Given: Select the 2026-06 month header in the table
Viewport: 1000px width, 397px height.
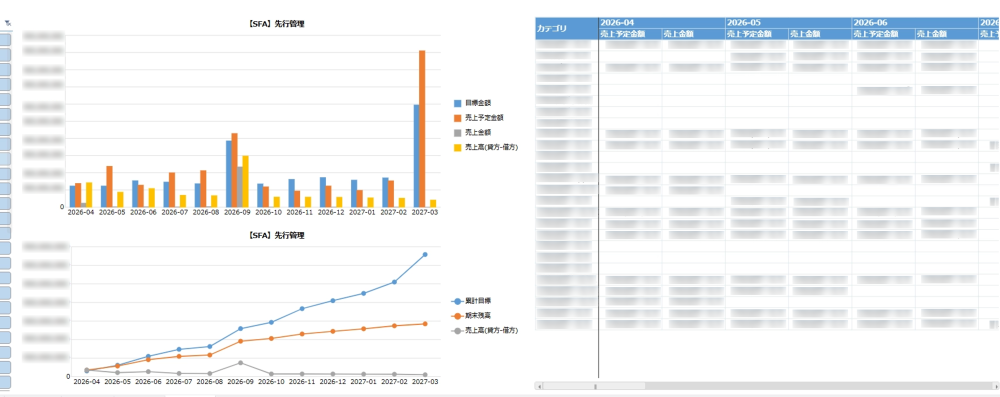Looking at the screenshot, I should point(915,22).
